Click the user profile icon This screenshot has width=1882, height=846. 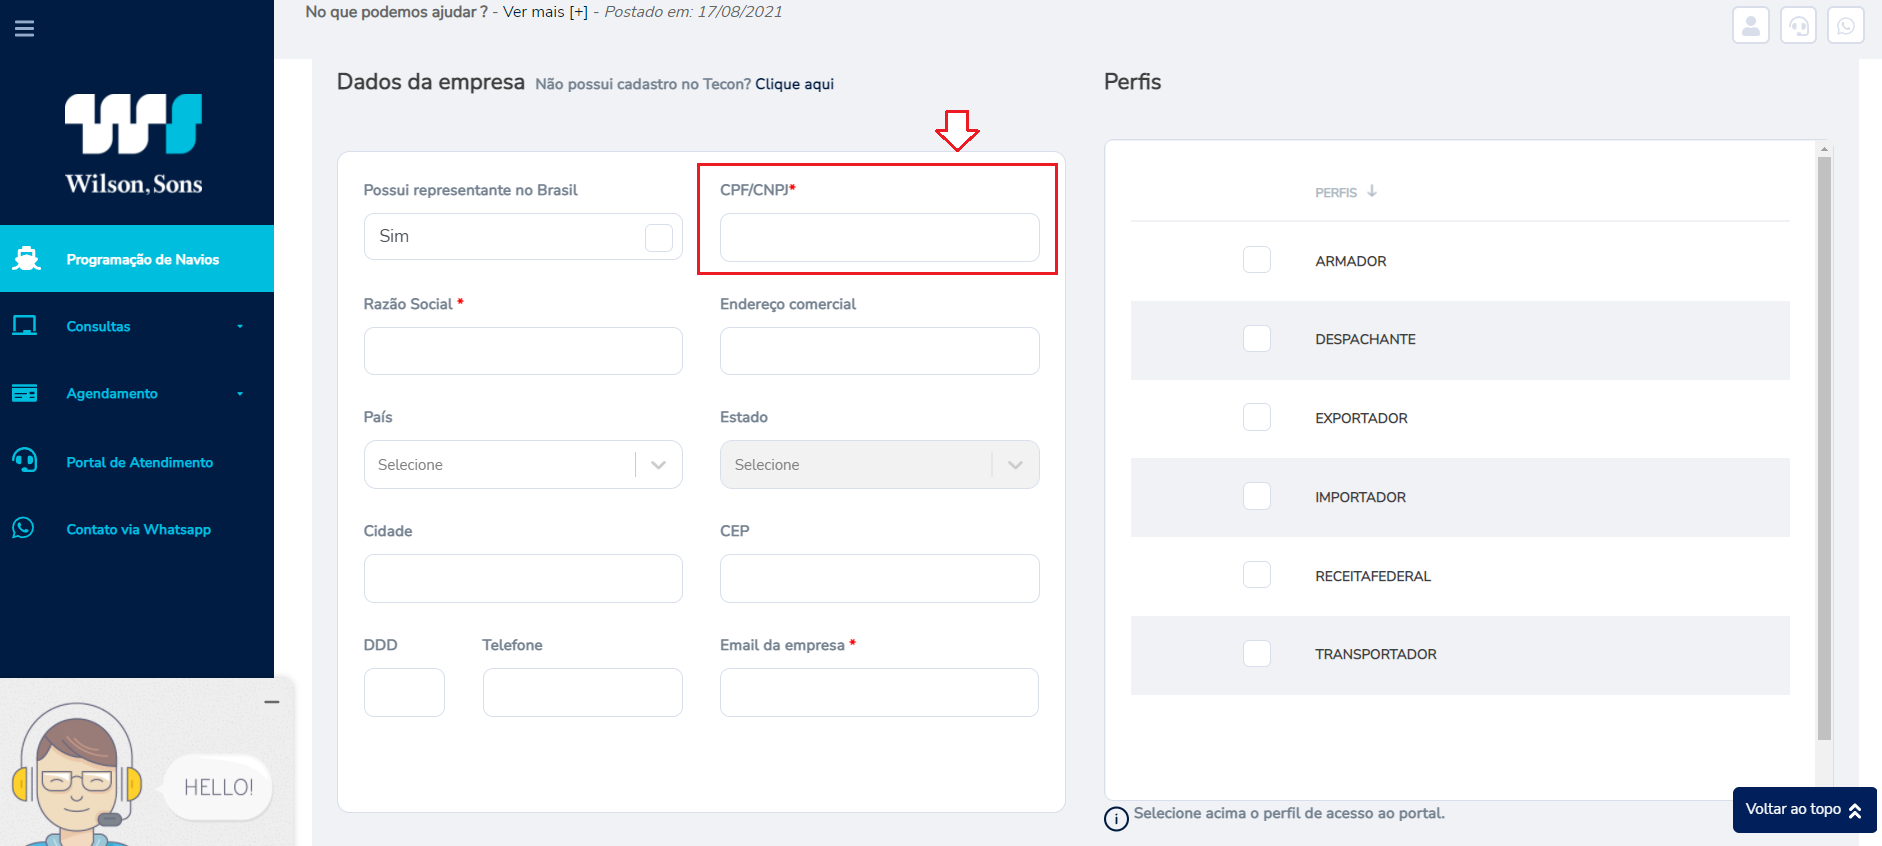(1751, 26)
